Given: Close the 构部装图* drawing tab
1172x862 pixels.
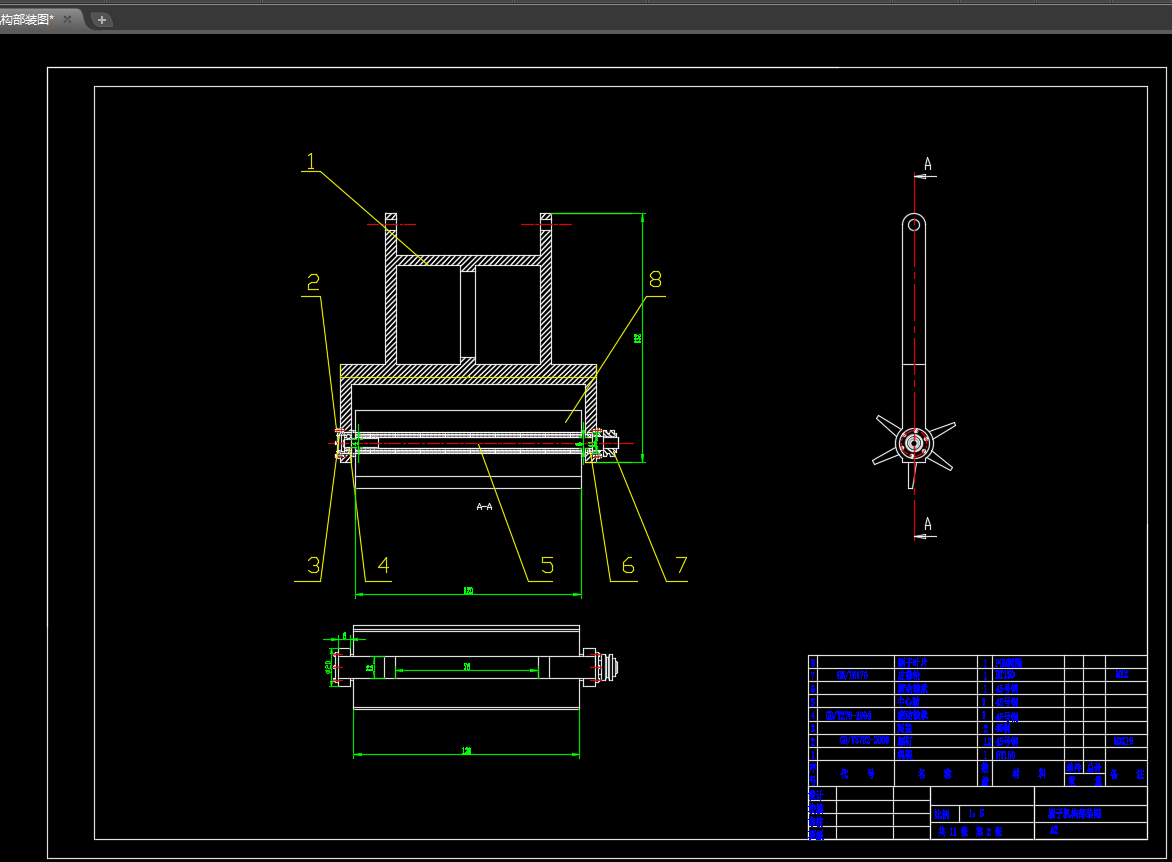Looking at the screenshot, I should click(67, 19).
